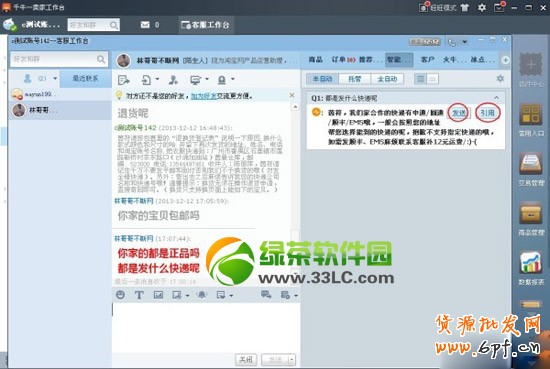550x369 pixels.
Task: Open font settings with the T icon
Action: 139,295
